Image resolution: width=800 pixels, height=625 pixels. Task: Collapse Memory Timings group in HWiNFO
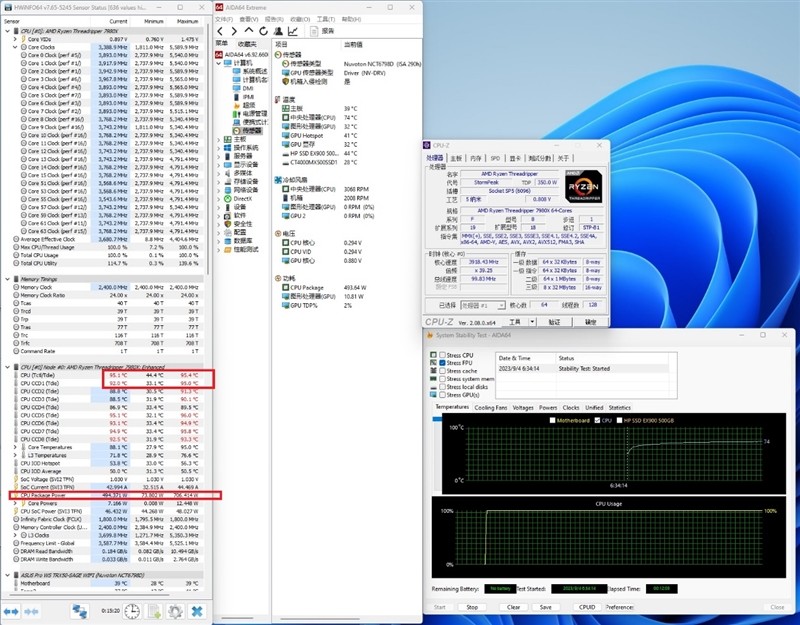pyautogui.click(x=8, y=279)
